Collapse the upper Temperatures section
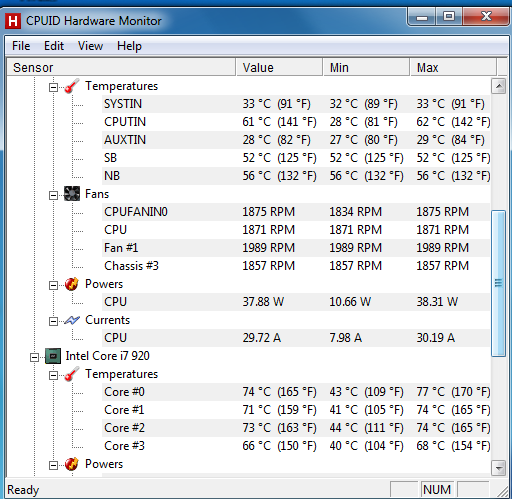The image size is (512, 499). (53, 87)
